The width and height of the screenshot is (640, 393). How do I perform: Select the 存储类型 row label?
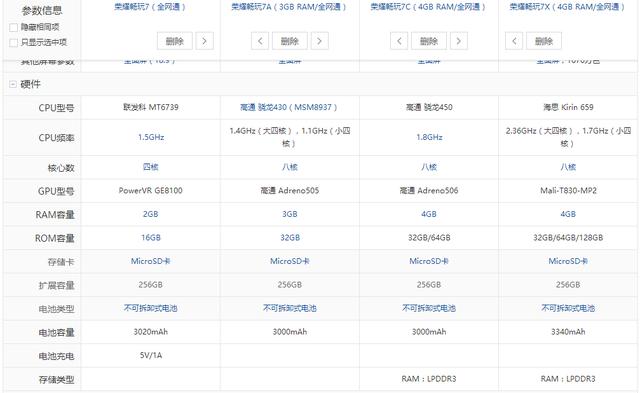tap(56, 380)
